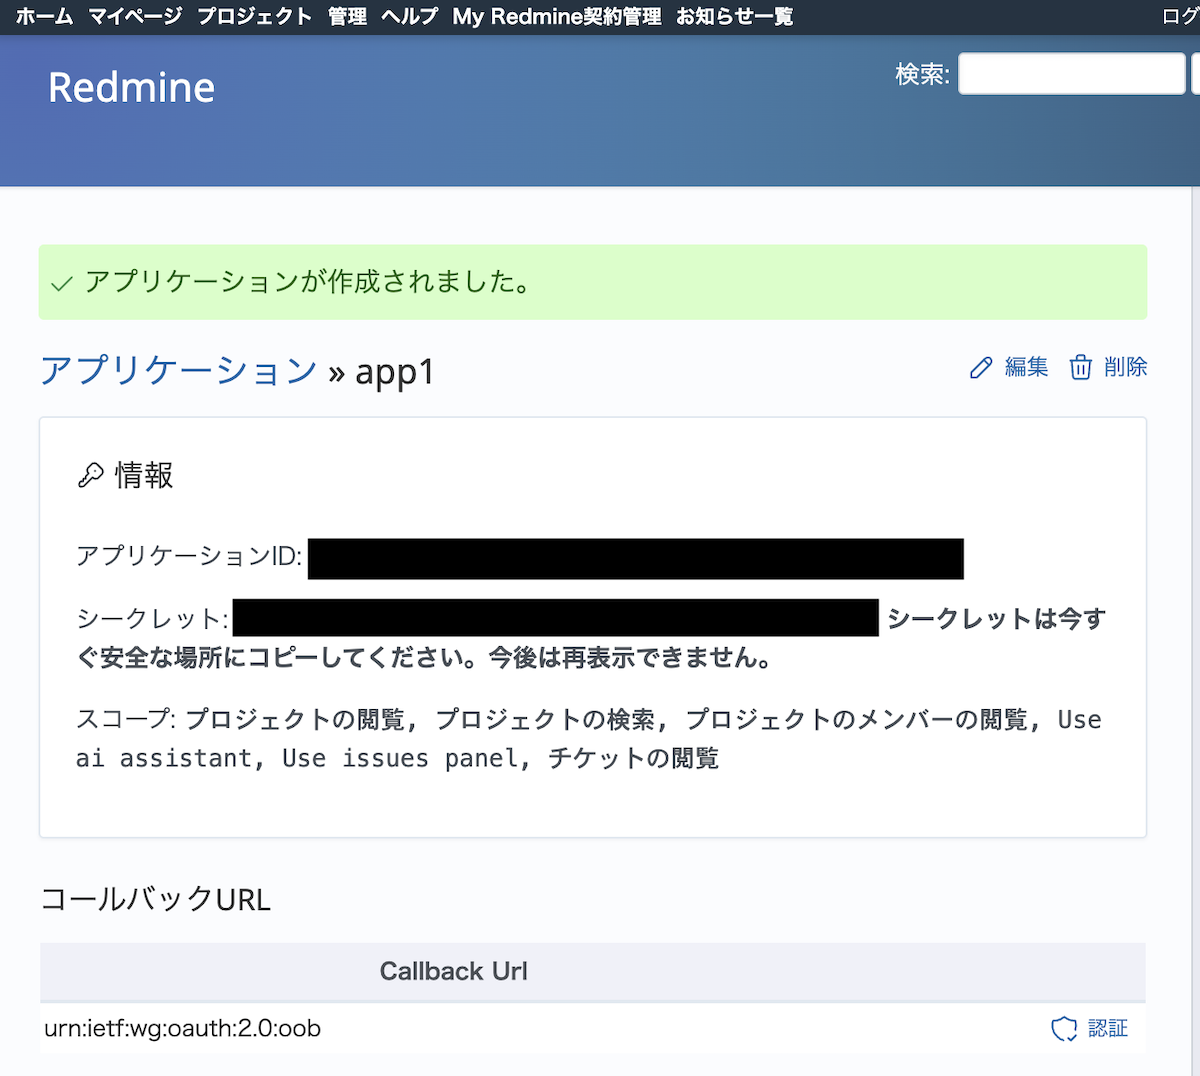Click the checkmark icon in the success notice
This screenshot has height=1076, width=1200.
point(62,284)
